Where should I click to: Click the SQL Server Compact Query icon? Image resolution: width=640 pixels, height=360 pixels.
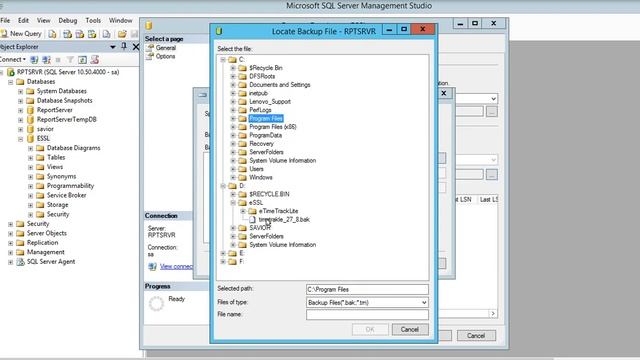(106, 34)
